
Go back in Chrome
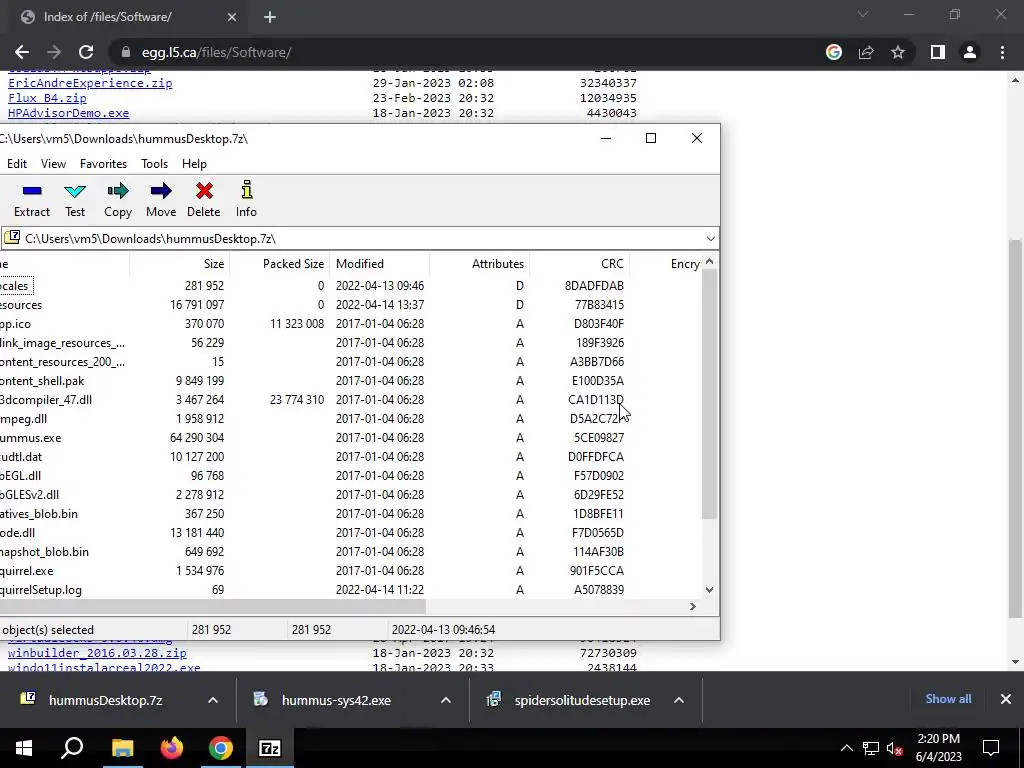pos(22,52)
